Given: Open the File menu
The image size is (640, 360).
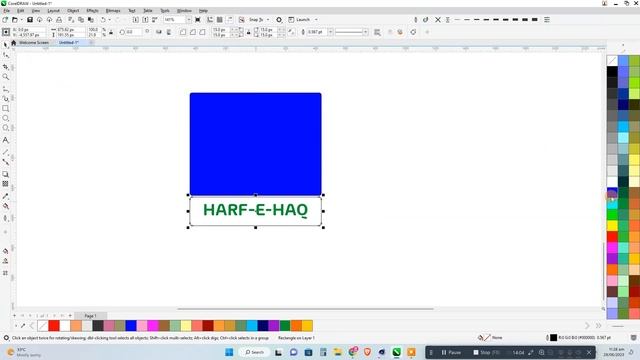Looking at the screenshot, I should [x=7, y=11].
